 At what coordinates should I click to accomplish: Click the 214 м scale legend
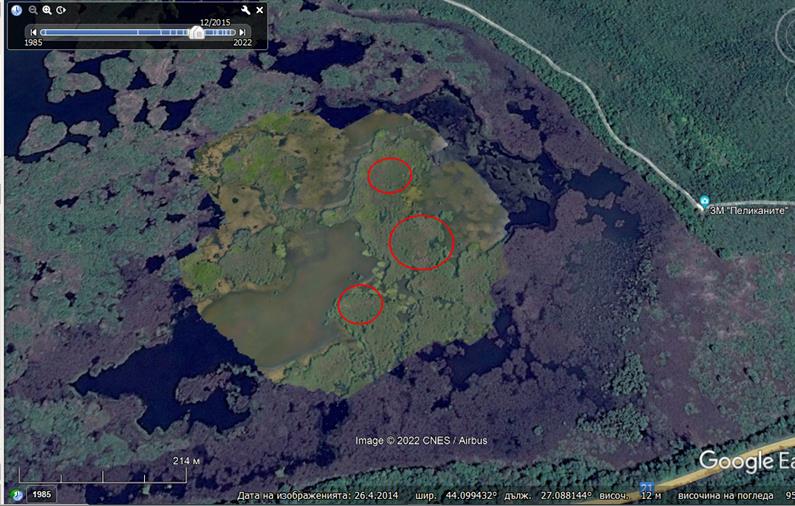(186, 460)
